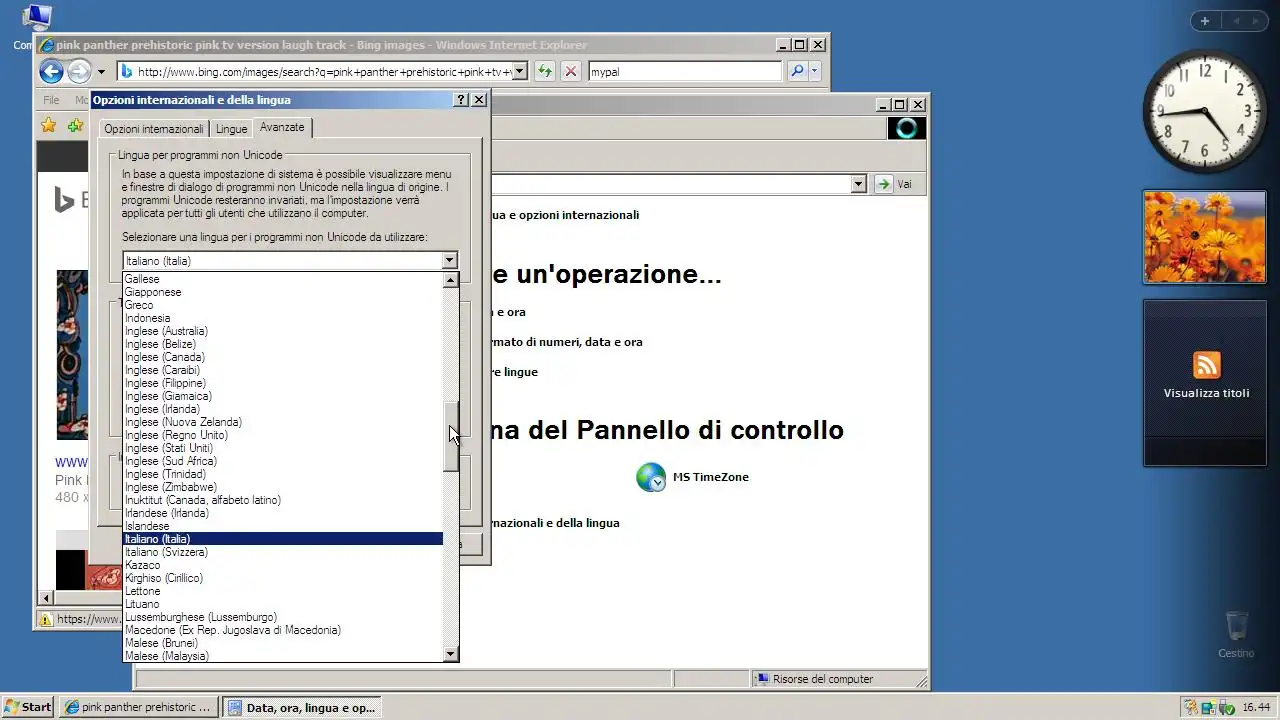Choose Indonesia in the language list
Viewport: 1280px width, 720px height.
[283, 318]
